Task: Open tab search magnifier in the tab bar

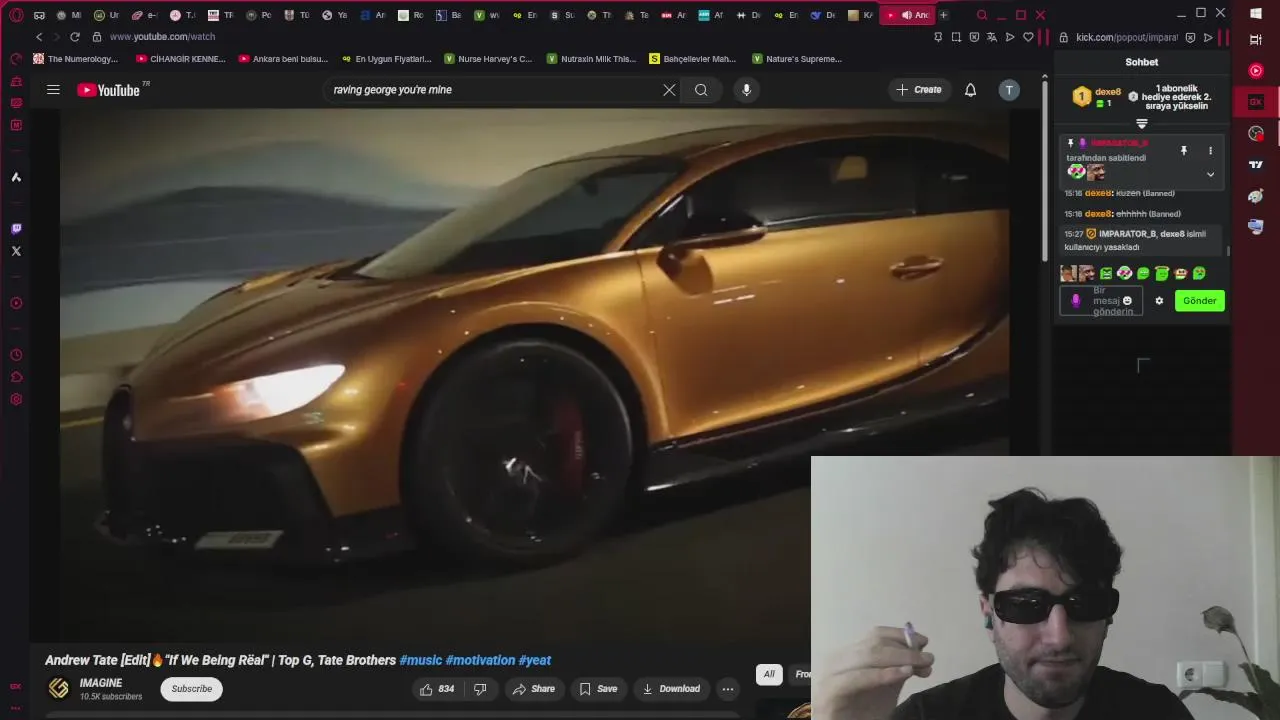Action: coord(982,15)
